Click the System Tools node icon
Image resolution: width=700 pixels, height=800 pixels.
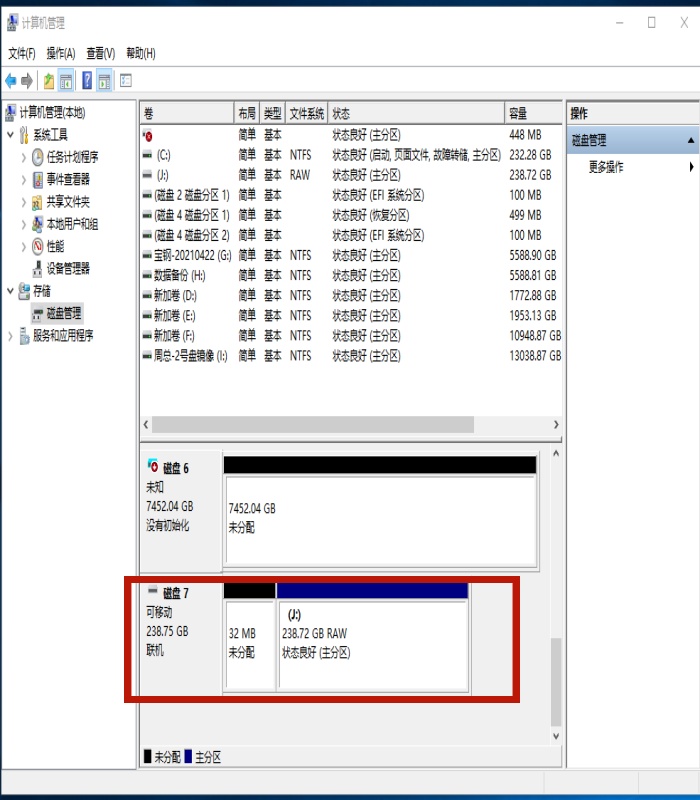[24, 135]
